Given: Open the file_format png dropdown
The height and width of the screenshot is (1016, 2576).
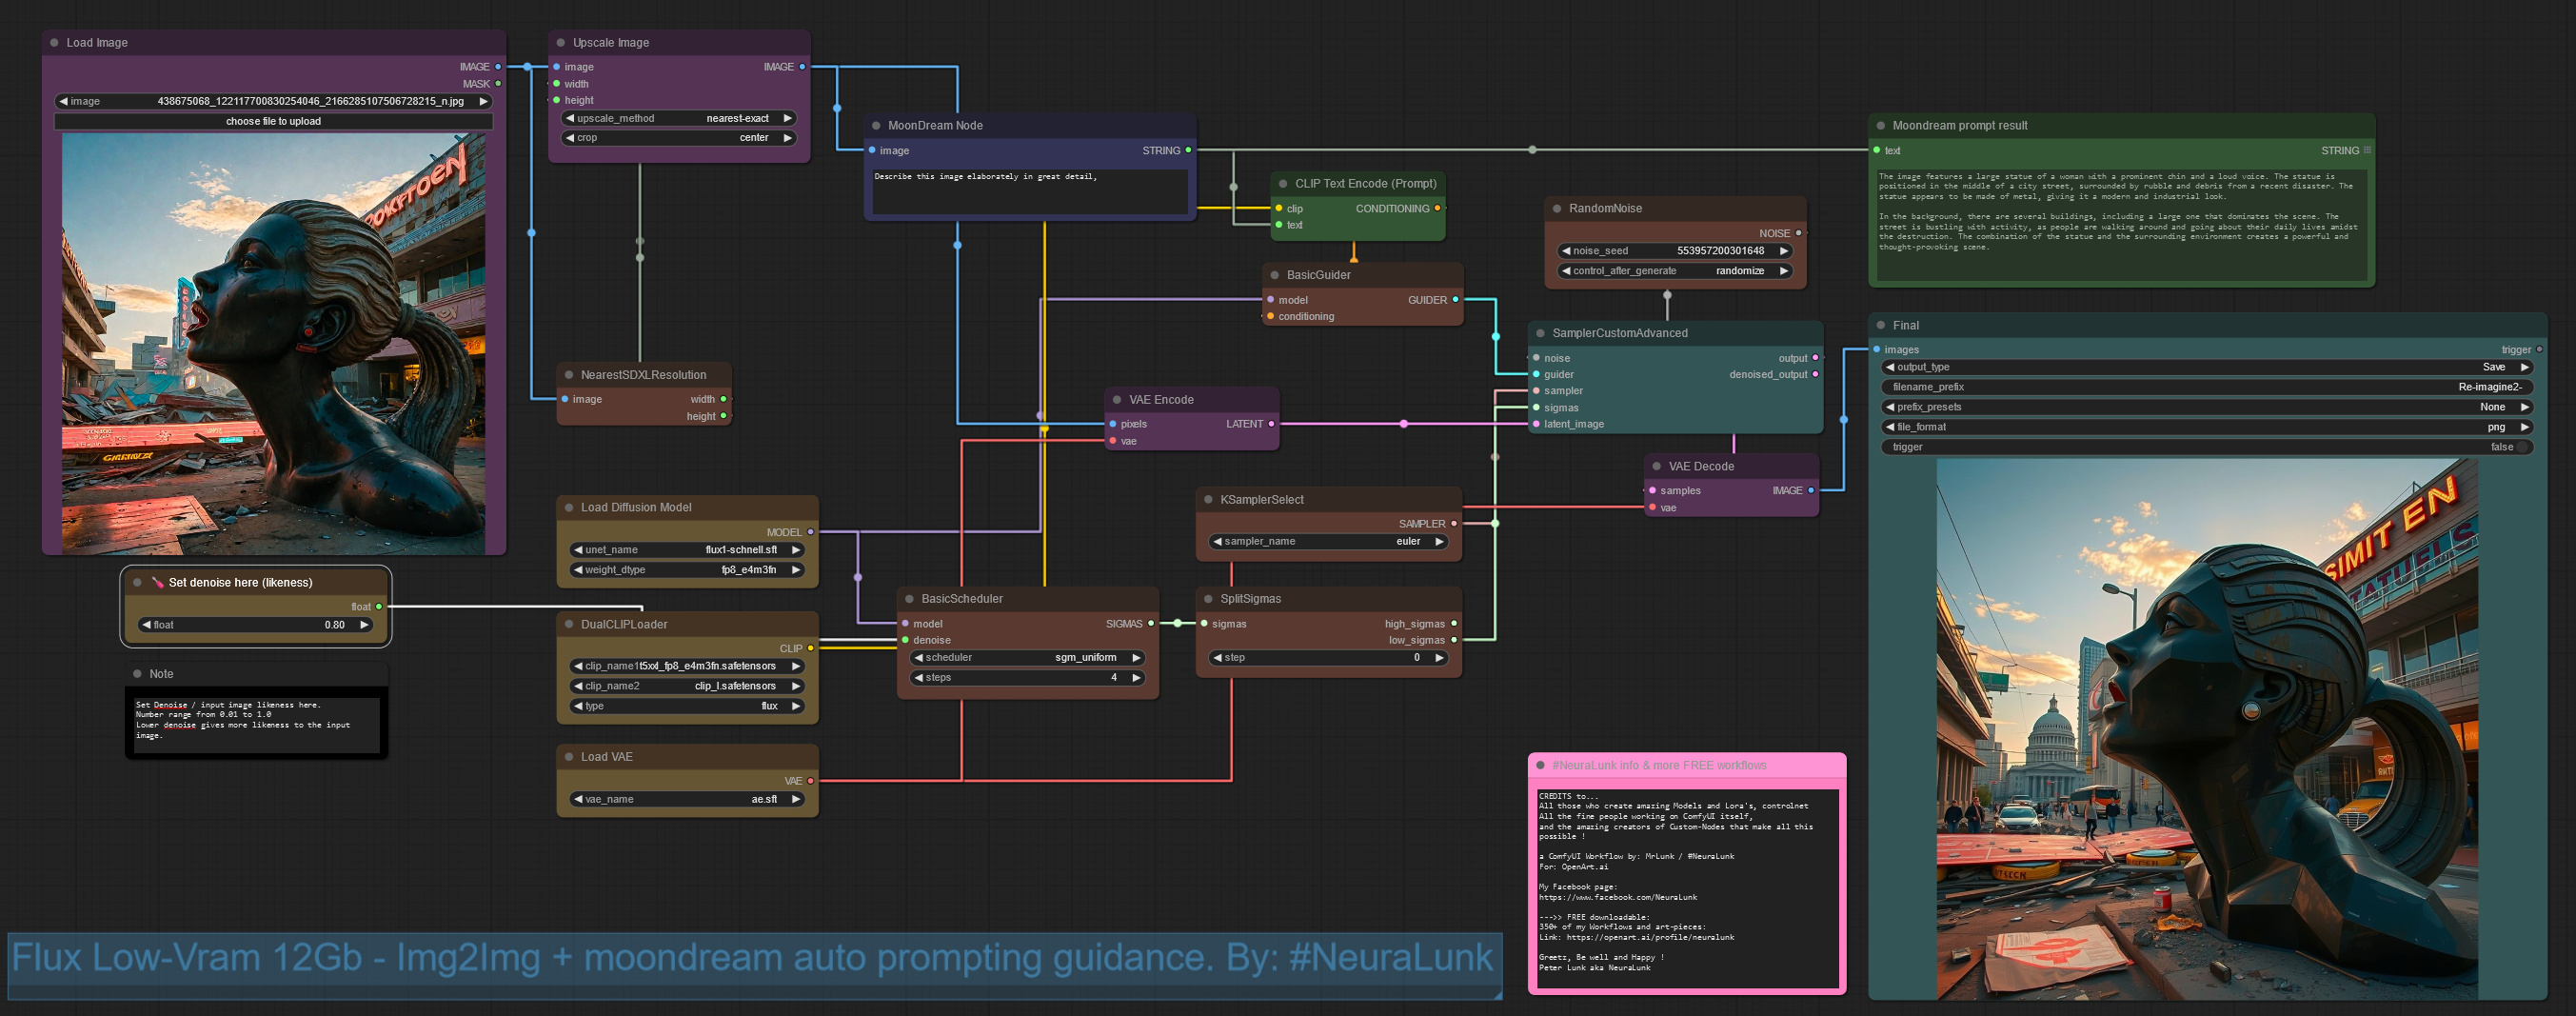Looking at the screenshot, I should (2206, 427).
